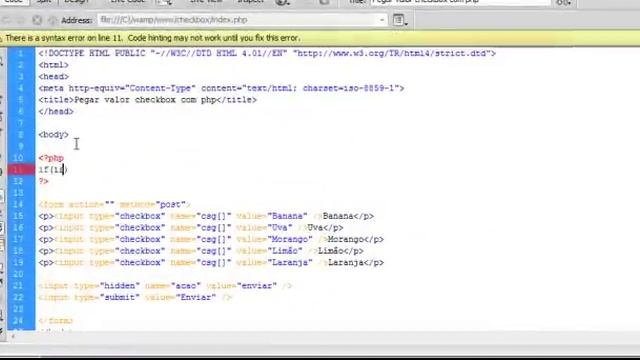Click the syntax error notification bar text
Screen dimensions: 640x360
pos(153,38)
